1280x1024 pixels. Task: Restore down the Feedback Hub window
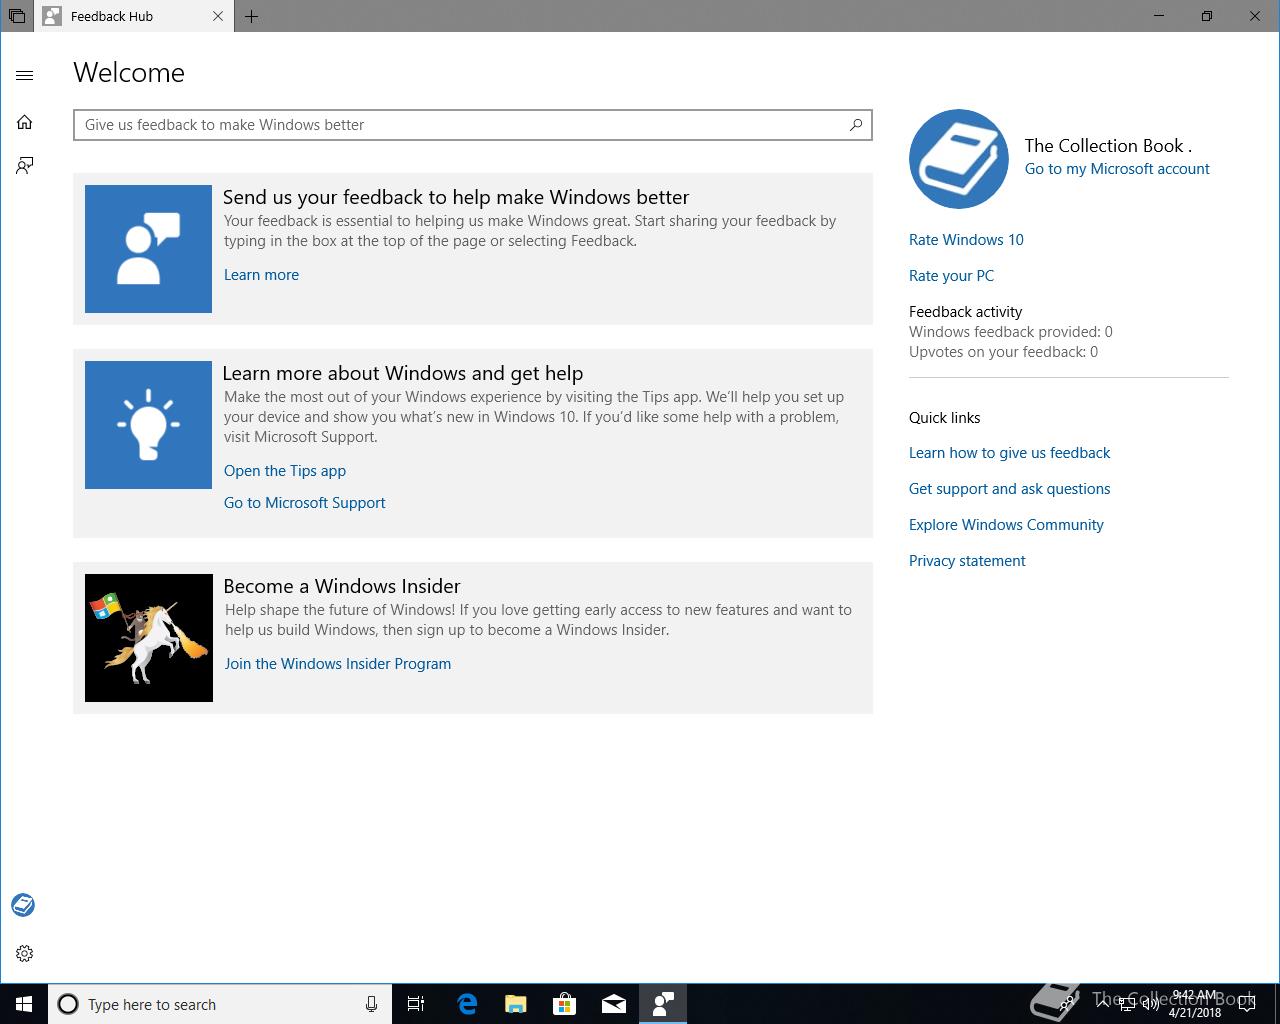[1207, 16]
